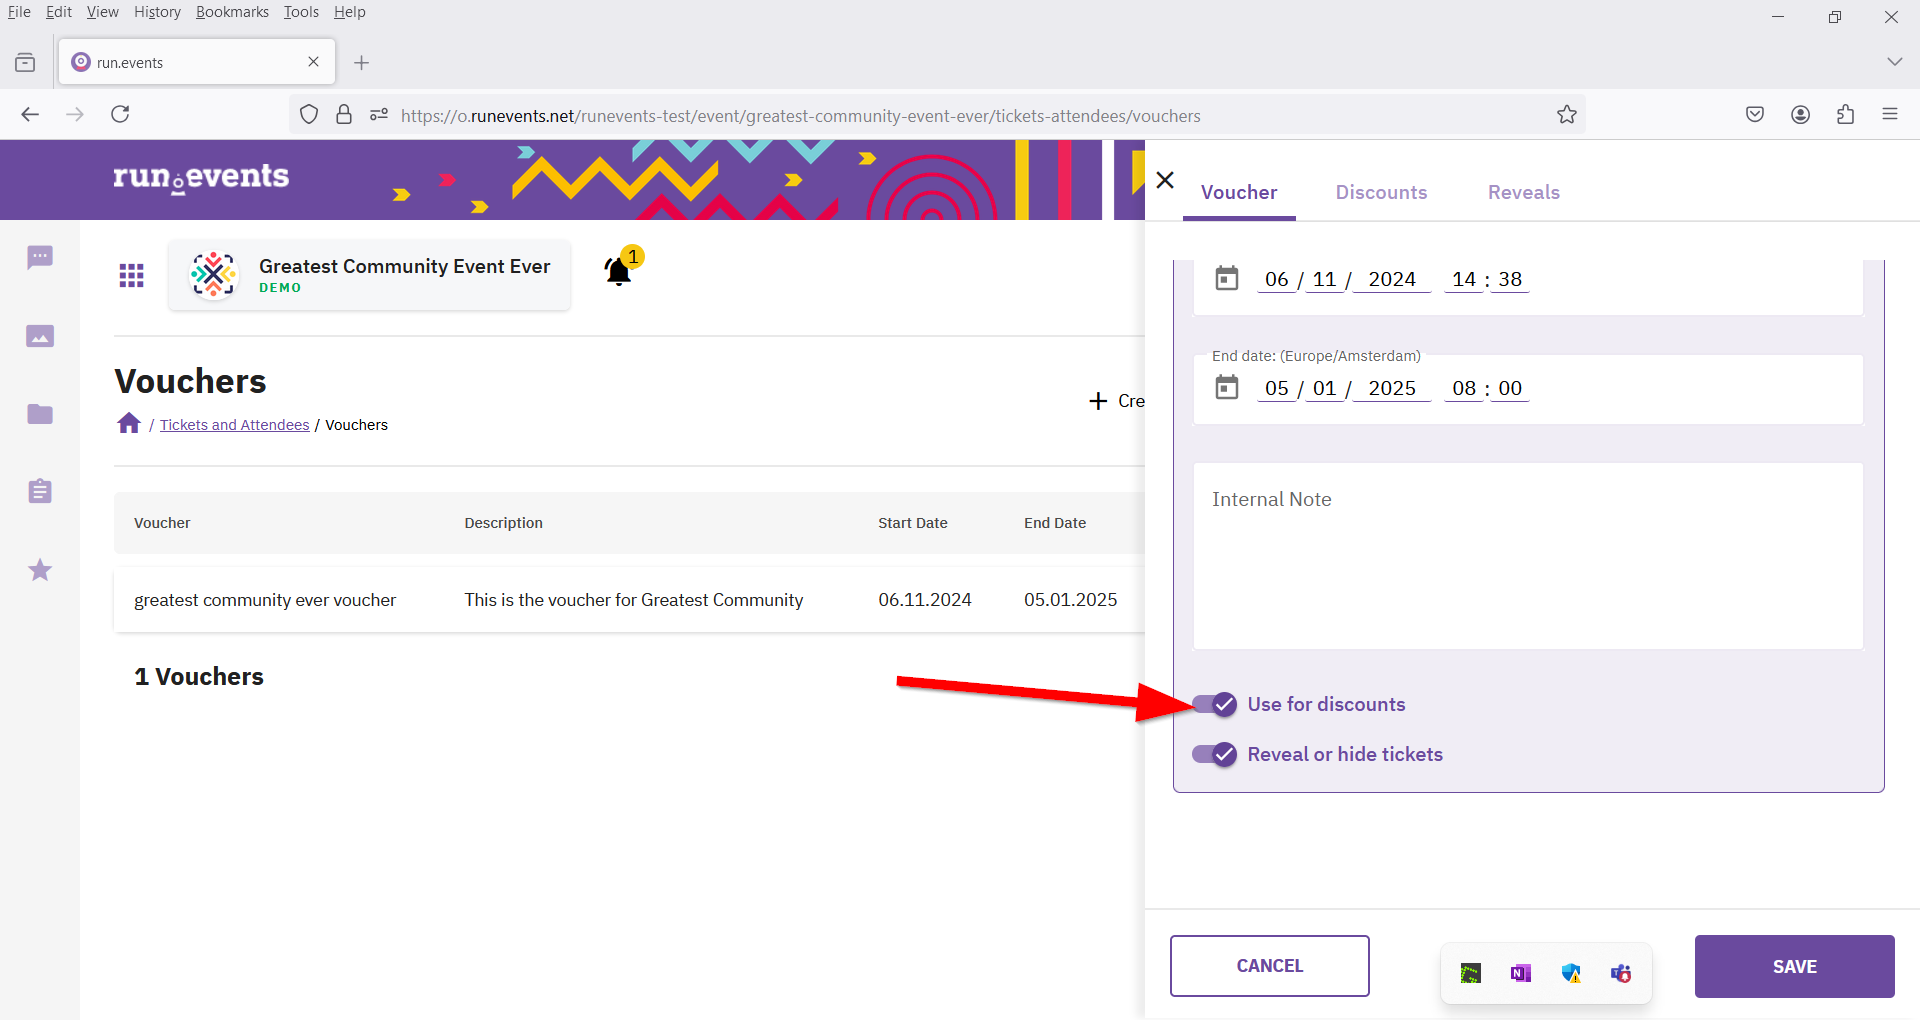
Task: Click the notification bell icon
Action: 619,270
